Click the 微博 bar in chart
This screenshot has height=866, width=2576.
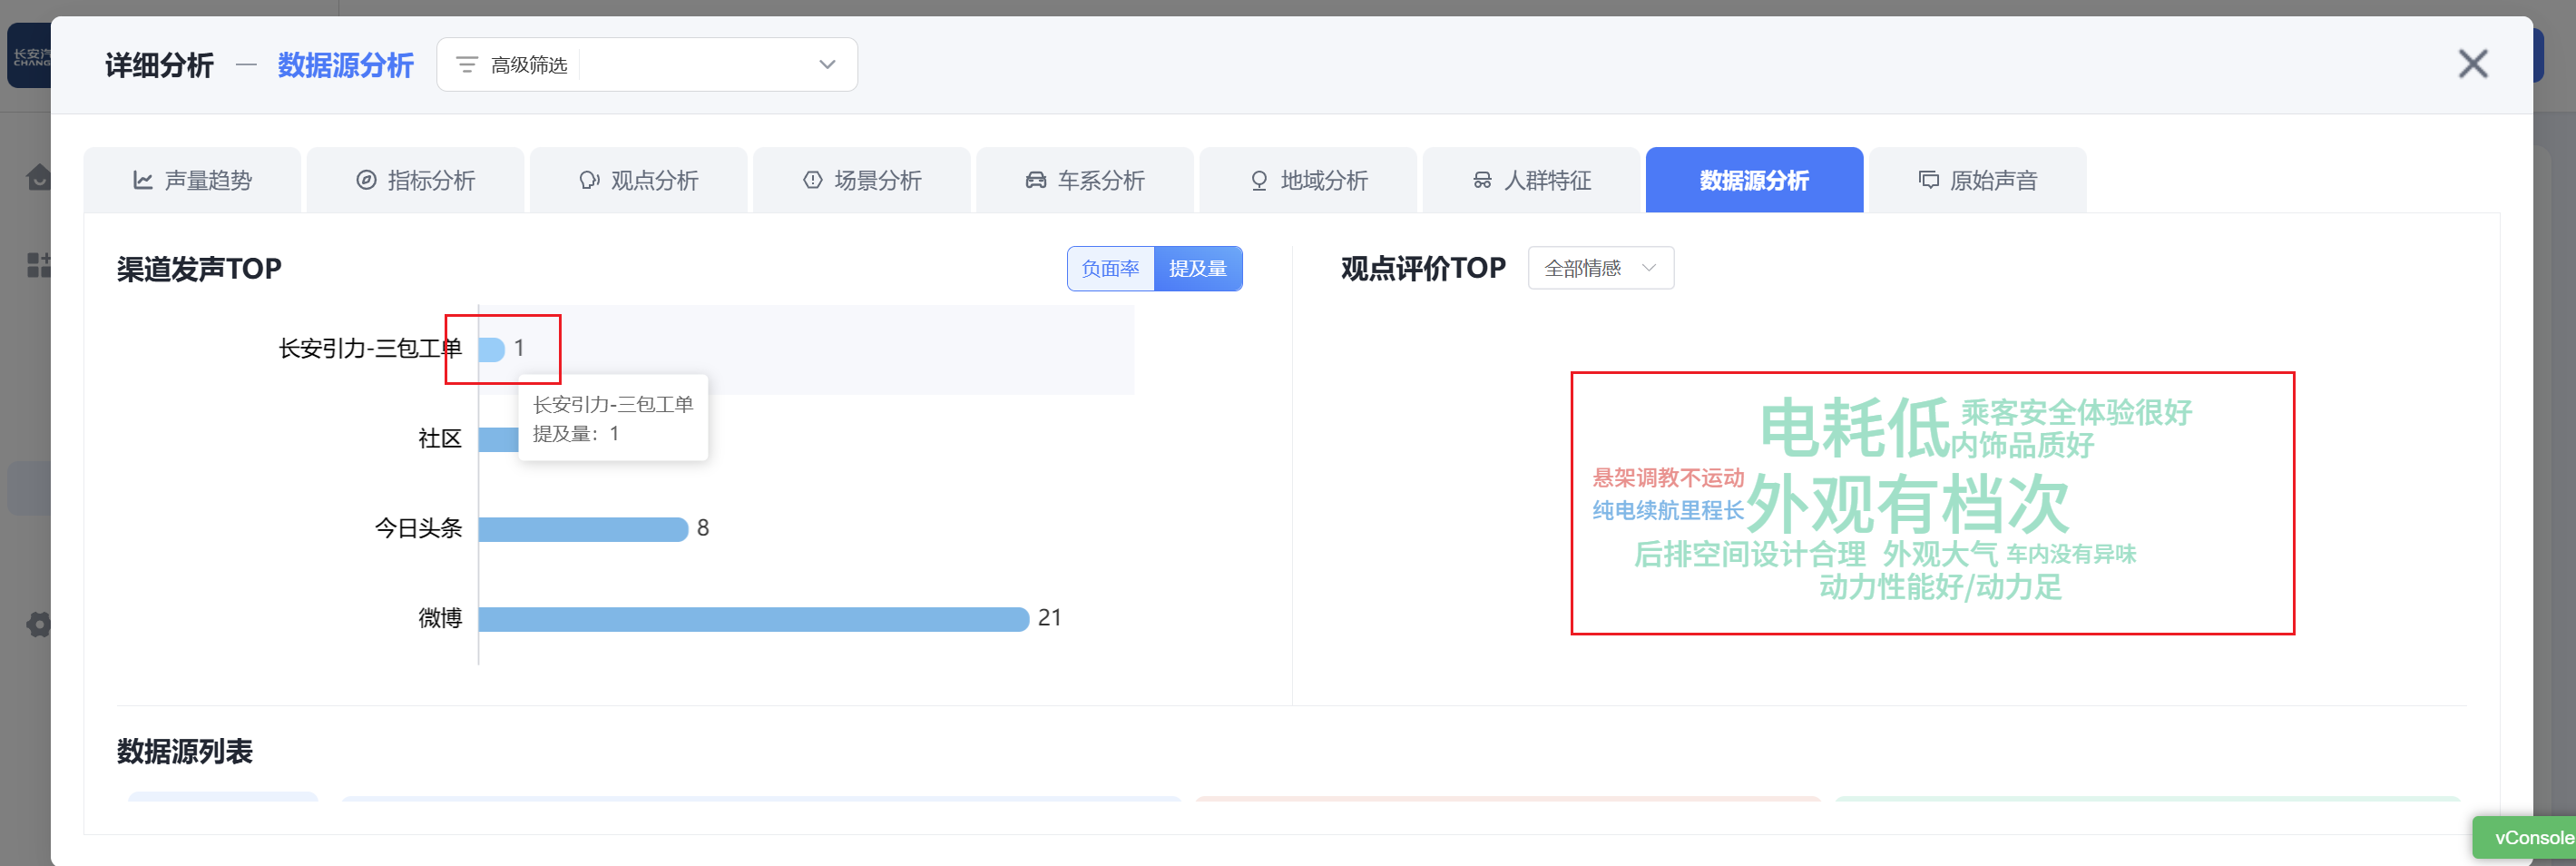point(753,619)
